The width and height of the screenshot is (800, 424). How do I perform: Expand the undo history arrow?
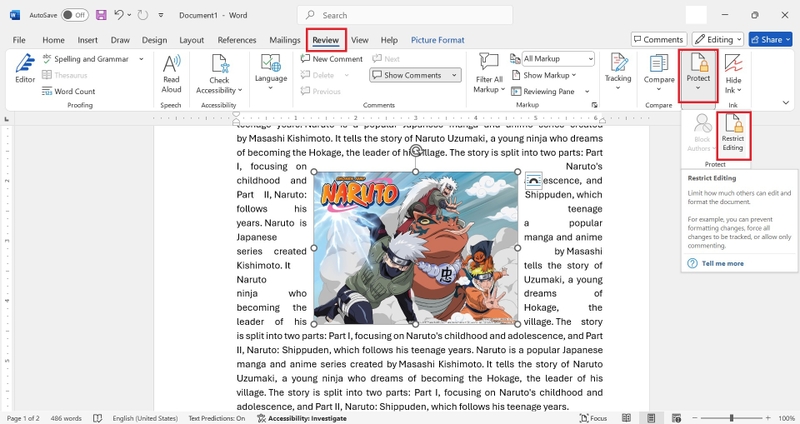[128, 15]
